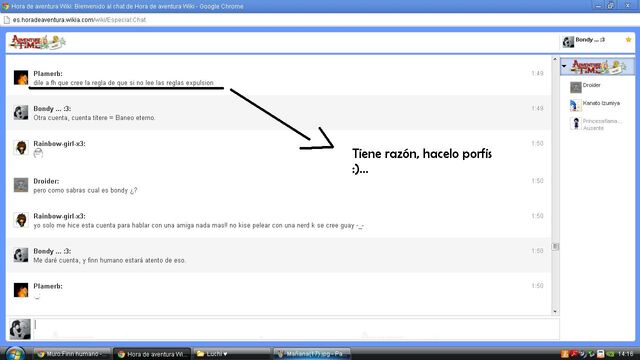Open Bondy's avatar beside the Baneo eterno message

(21, 112)
